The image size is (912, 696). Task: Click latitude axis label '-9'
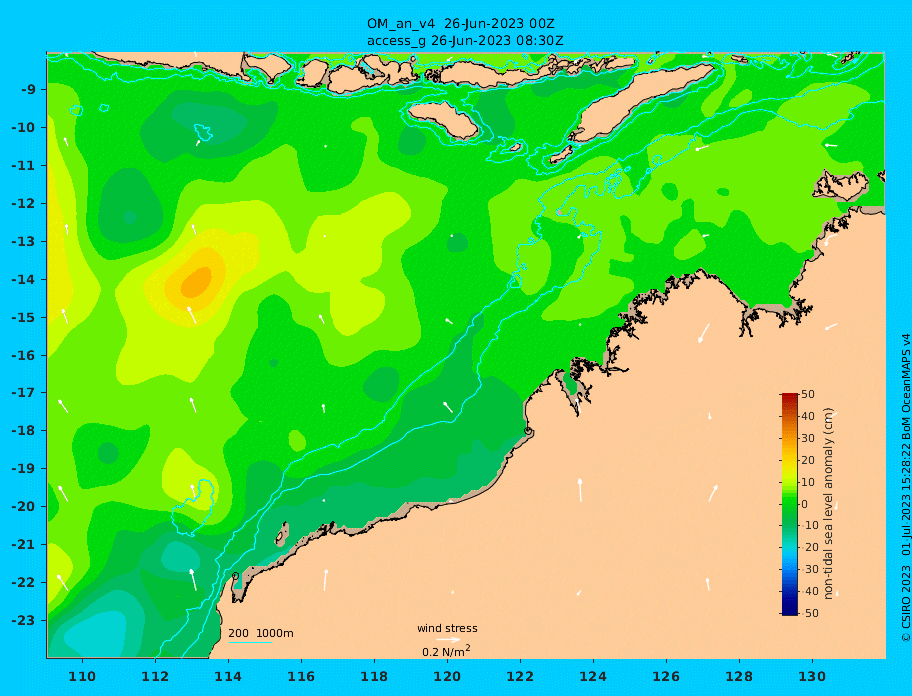coord(28,90)
